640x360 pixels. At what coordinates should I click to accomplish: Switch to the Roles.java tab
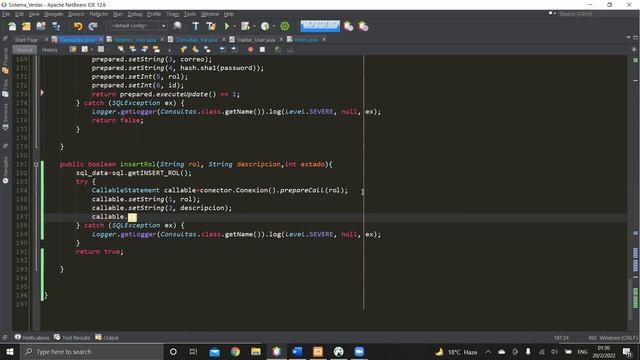click(x=306, y=40)
